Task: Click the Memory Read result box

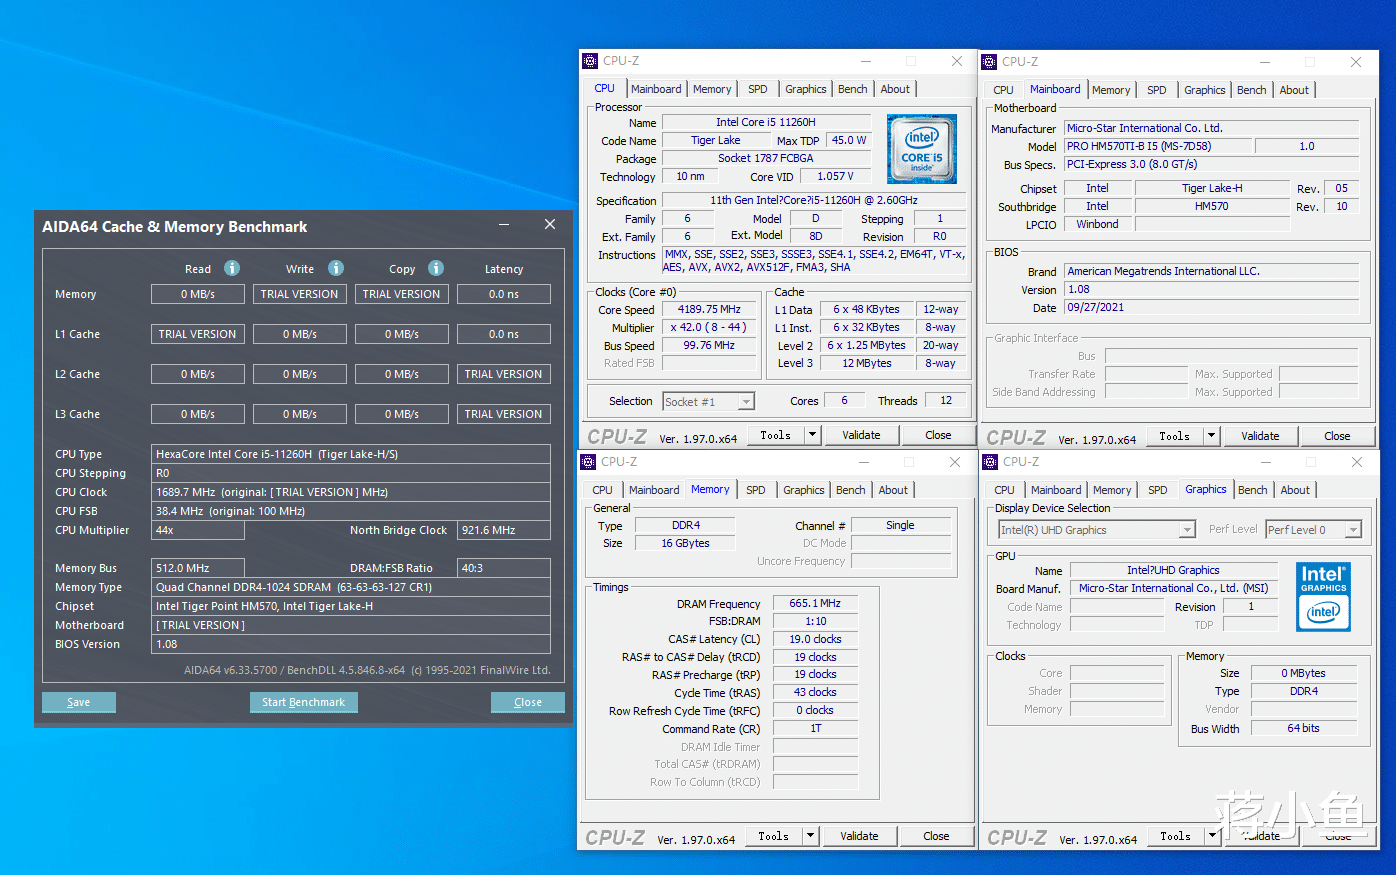Action: (198, 294)
